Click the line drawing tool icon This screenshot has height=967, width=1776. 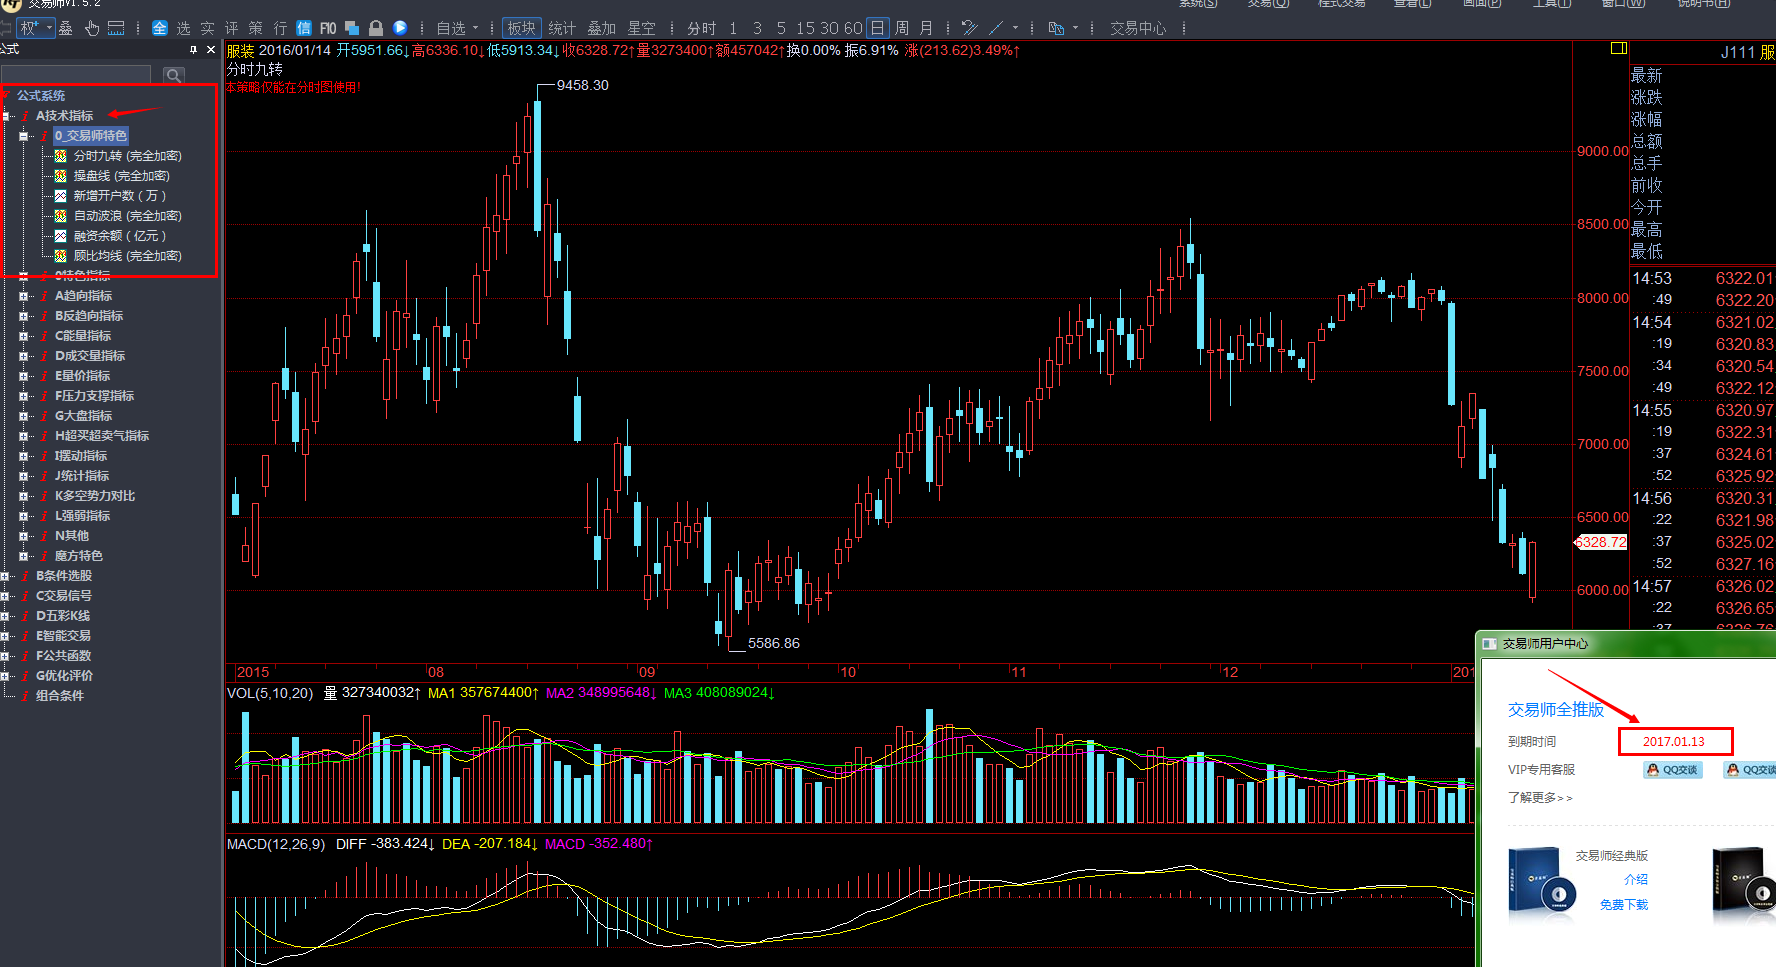click(x=996, y=28)
